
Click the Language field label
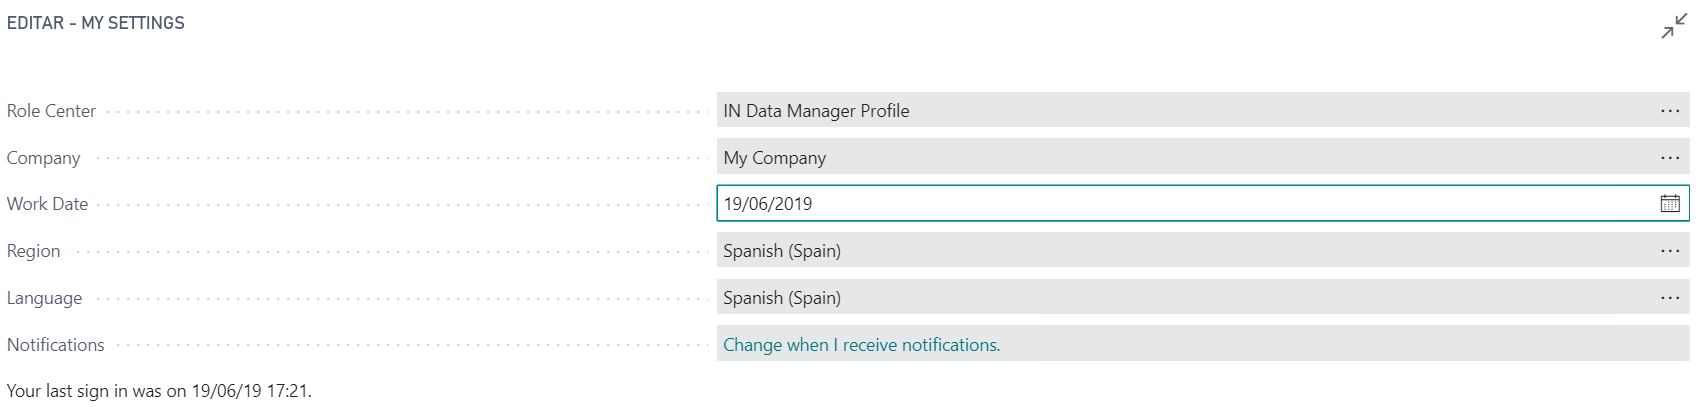[45, 298]
